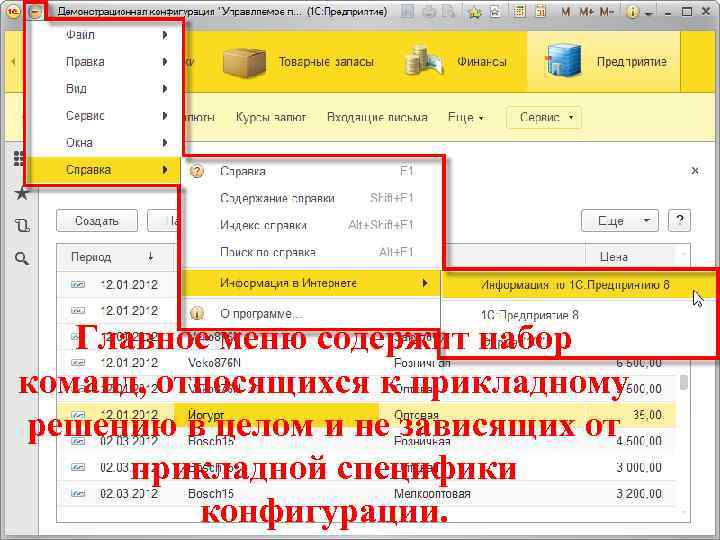Expand the small arrow next to the info icon
This screenshot has width=720, height=540.
(x=648, y=14)
